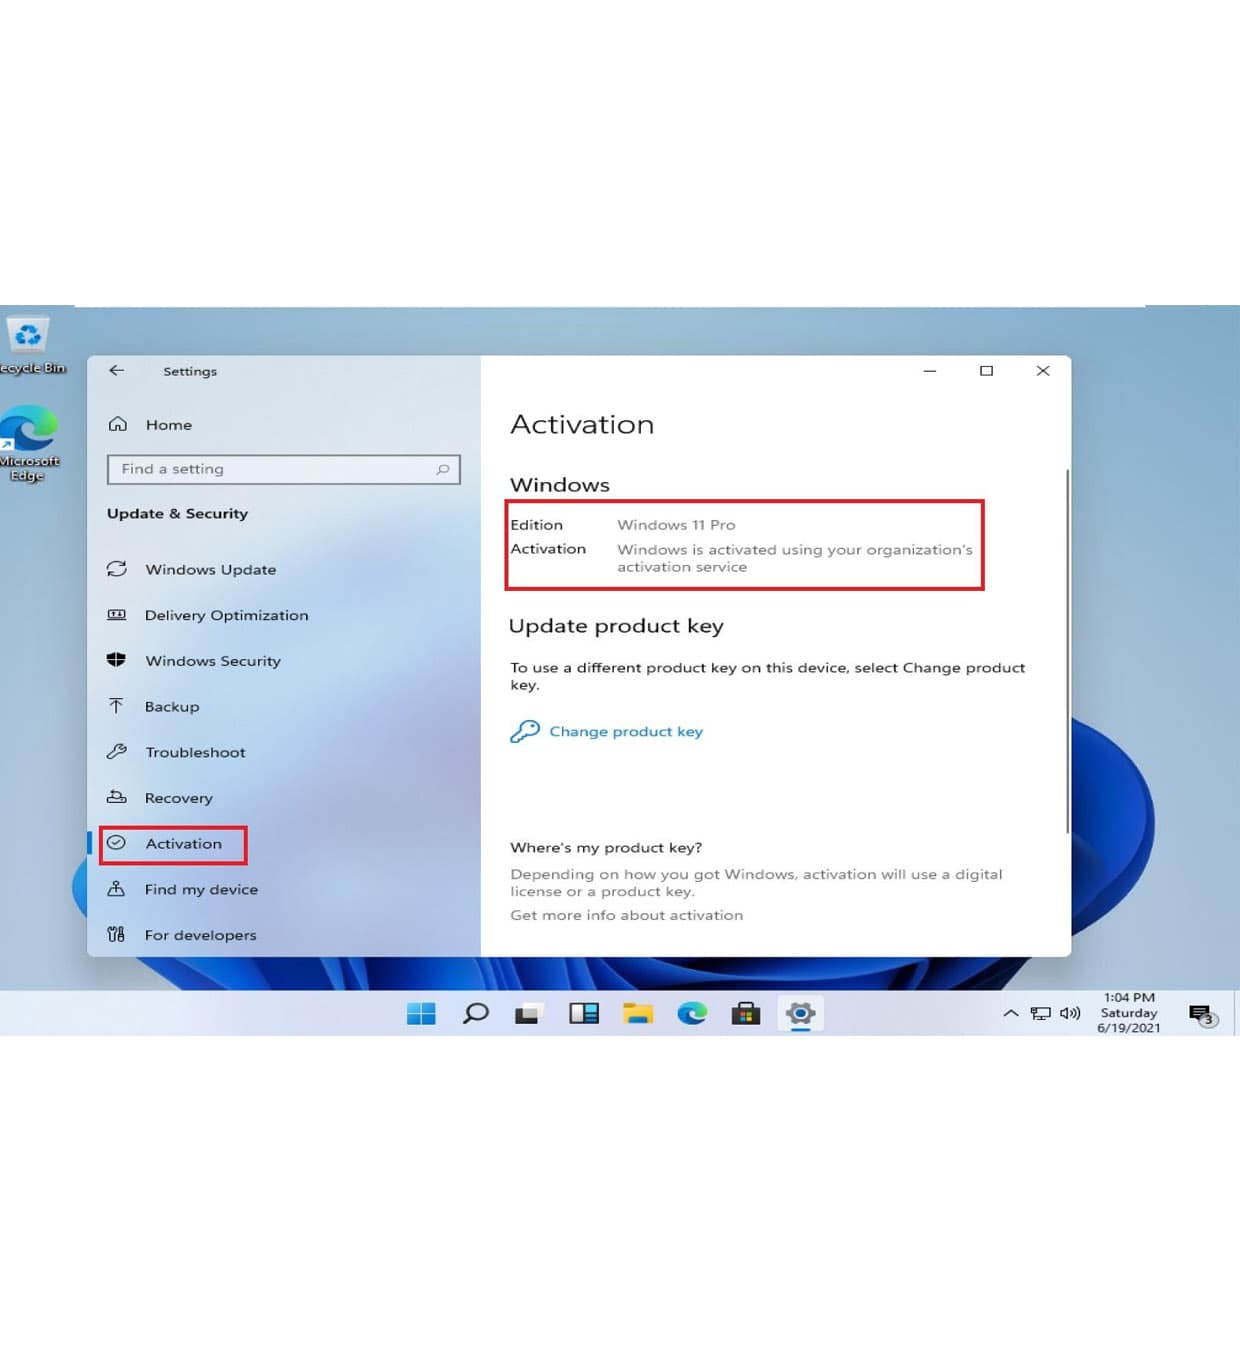Return to Settings Home
This screenshot has height=1360, width=1240.
[168, 424]
